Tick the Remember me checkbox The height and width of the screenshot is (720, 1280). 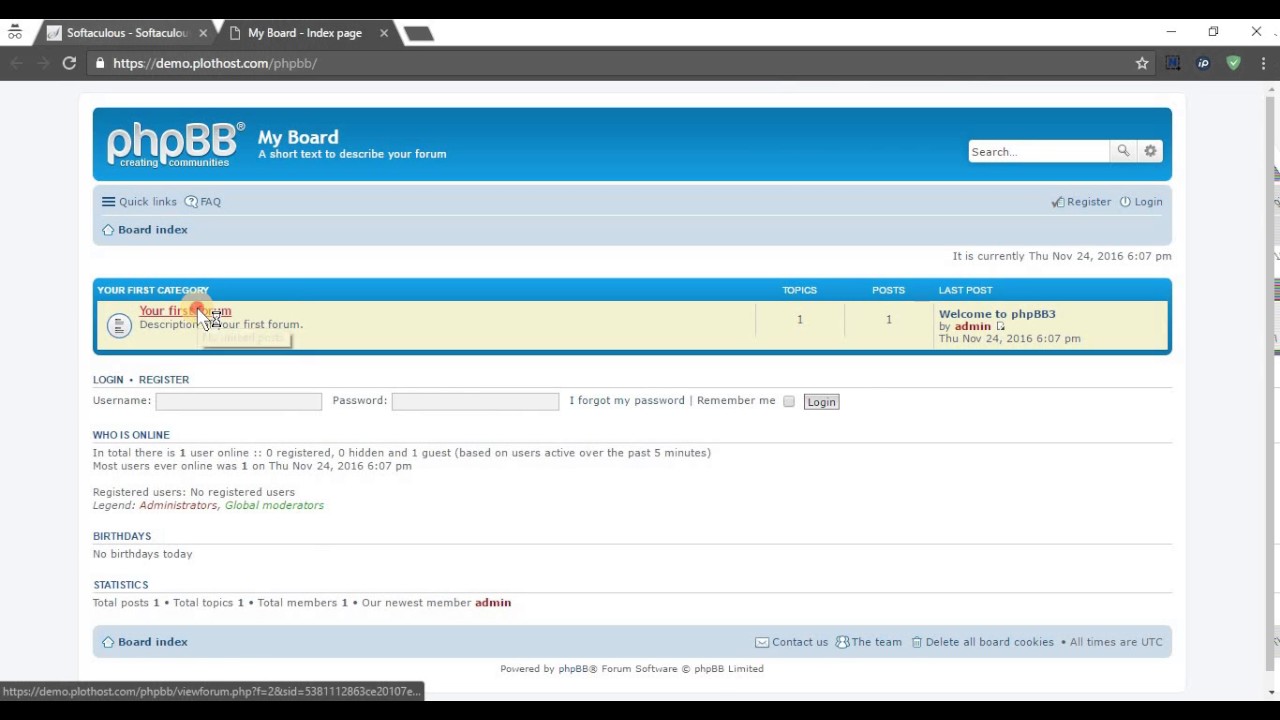click(x=789, y=401)
